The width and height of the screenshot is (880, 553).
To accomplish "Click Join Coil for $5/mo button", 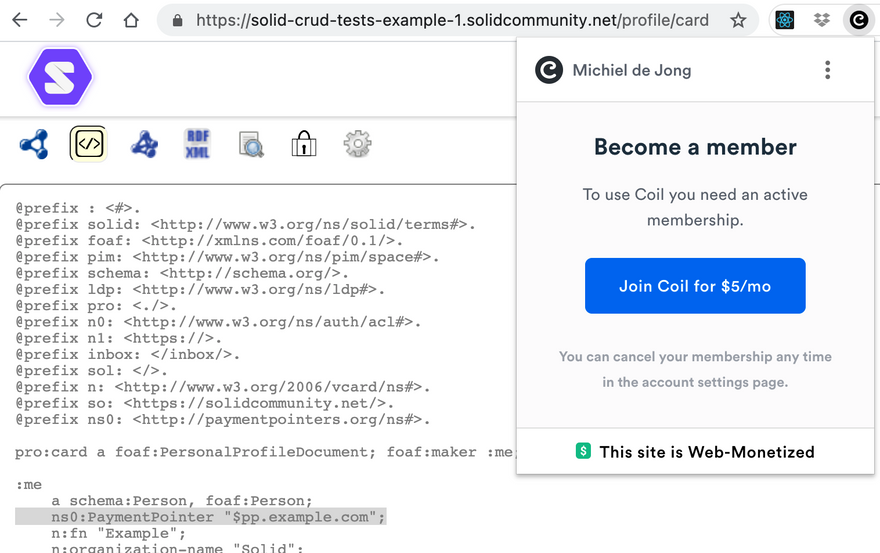I will coord(695,286).
